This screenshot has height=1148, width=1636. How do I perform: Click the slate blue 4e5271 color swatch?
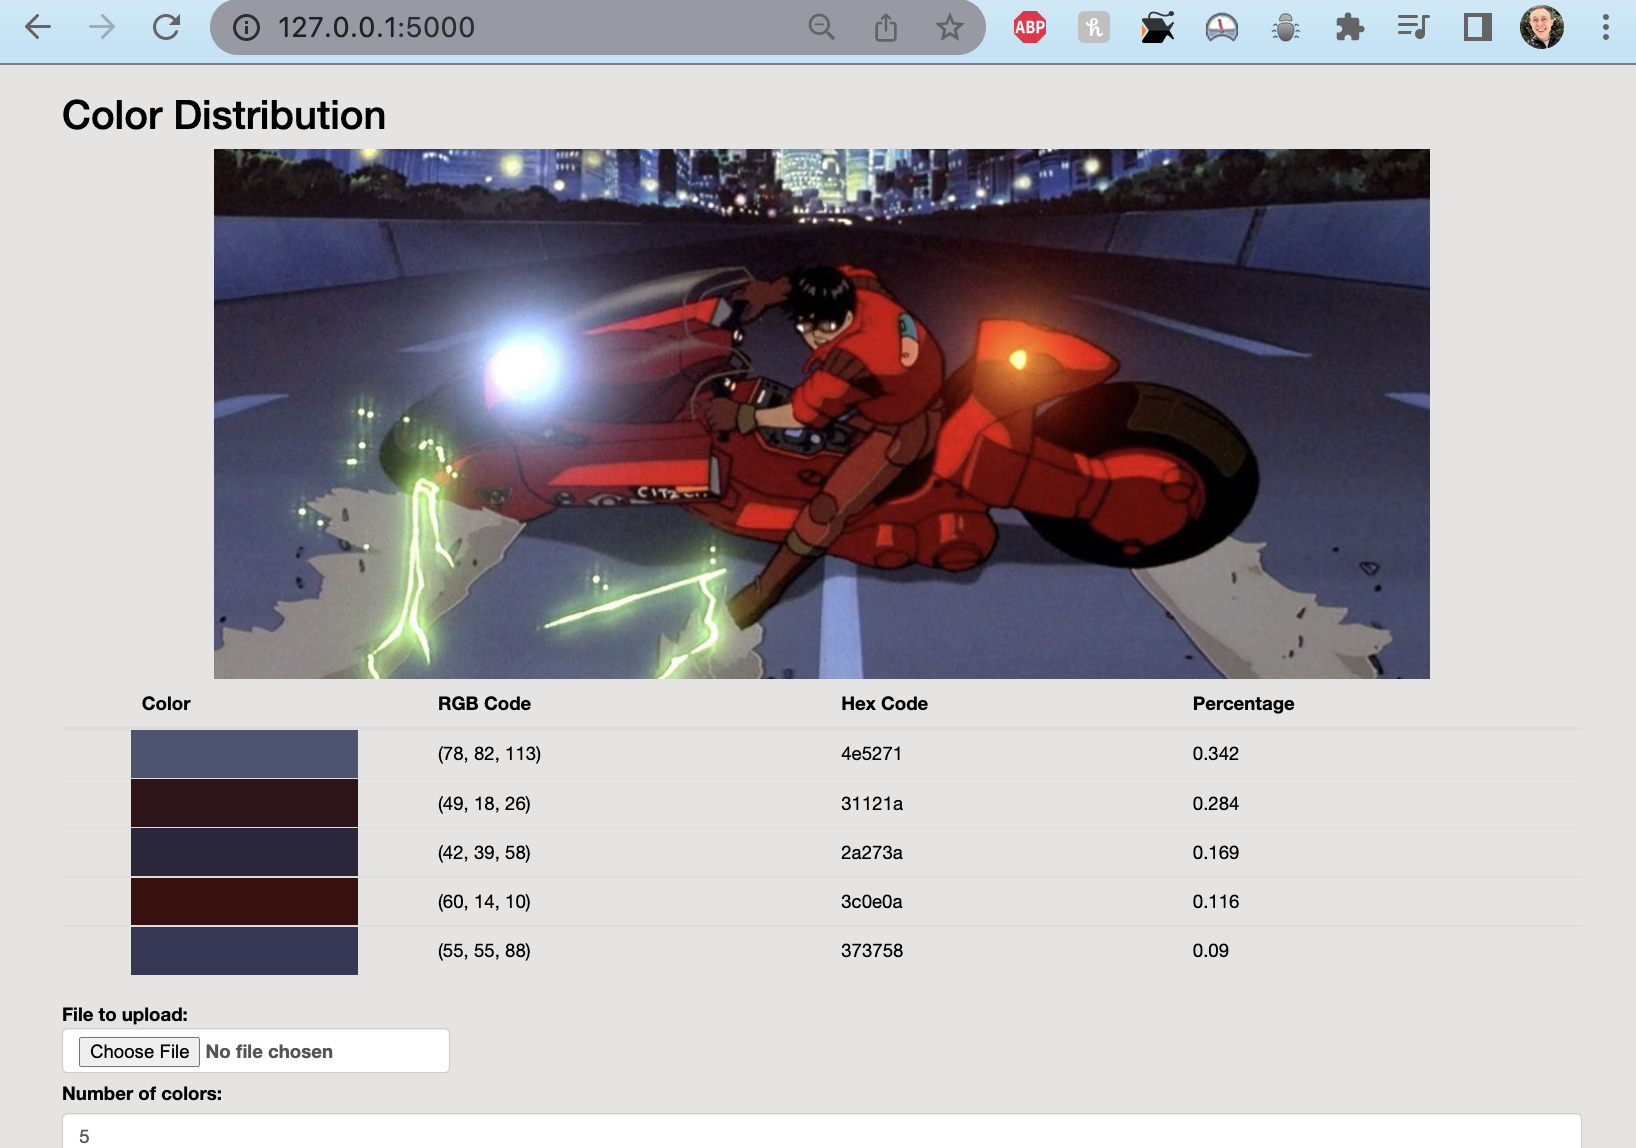[x=244, y=754]
